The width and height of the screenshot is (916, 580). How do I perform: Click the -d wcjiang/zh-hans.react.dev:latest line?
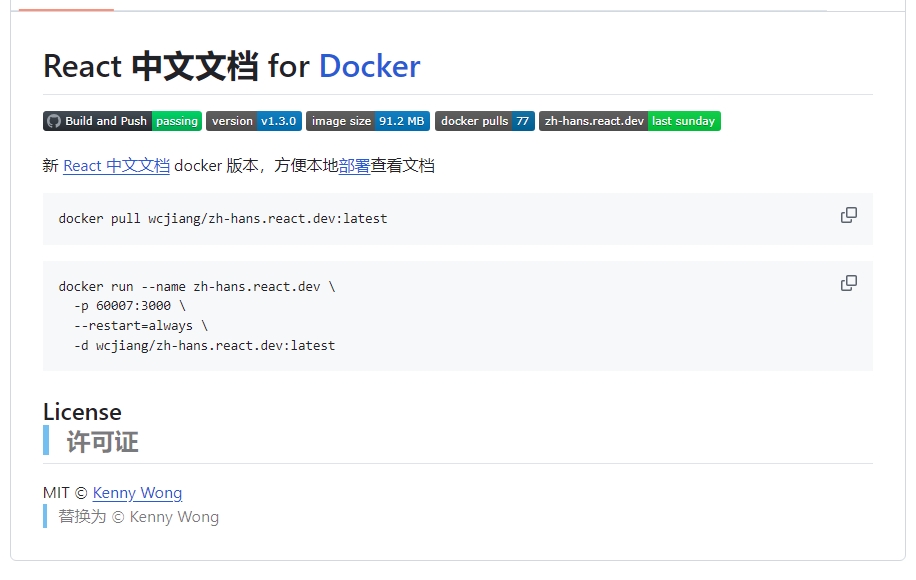tap(204, 345)
